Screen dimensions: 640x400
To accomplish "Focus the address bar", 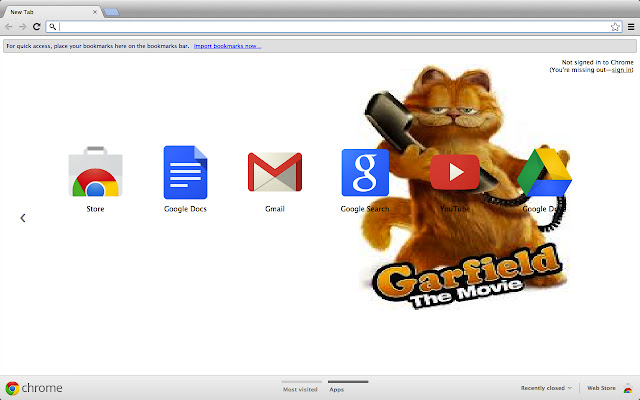I will (x=334, y=27).
